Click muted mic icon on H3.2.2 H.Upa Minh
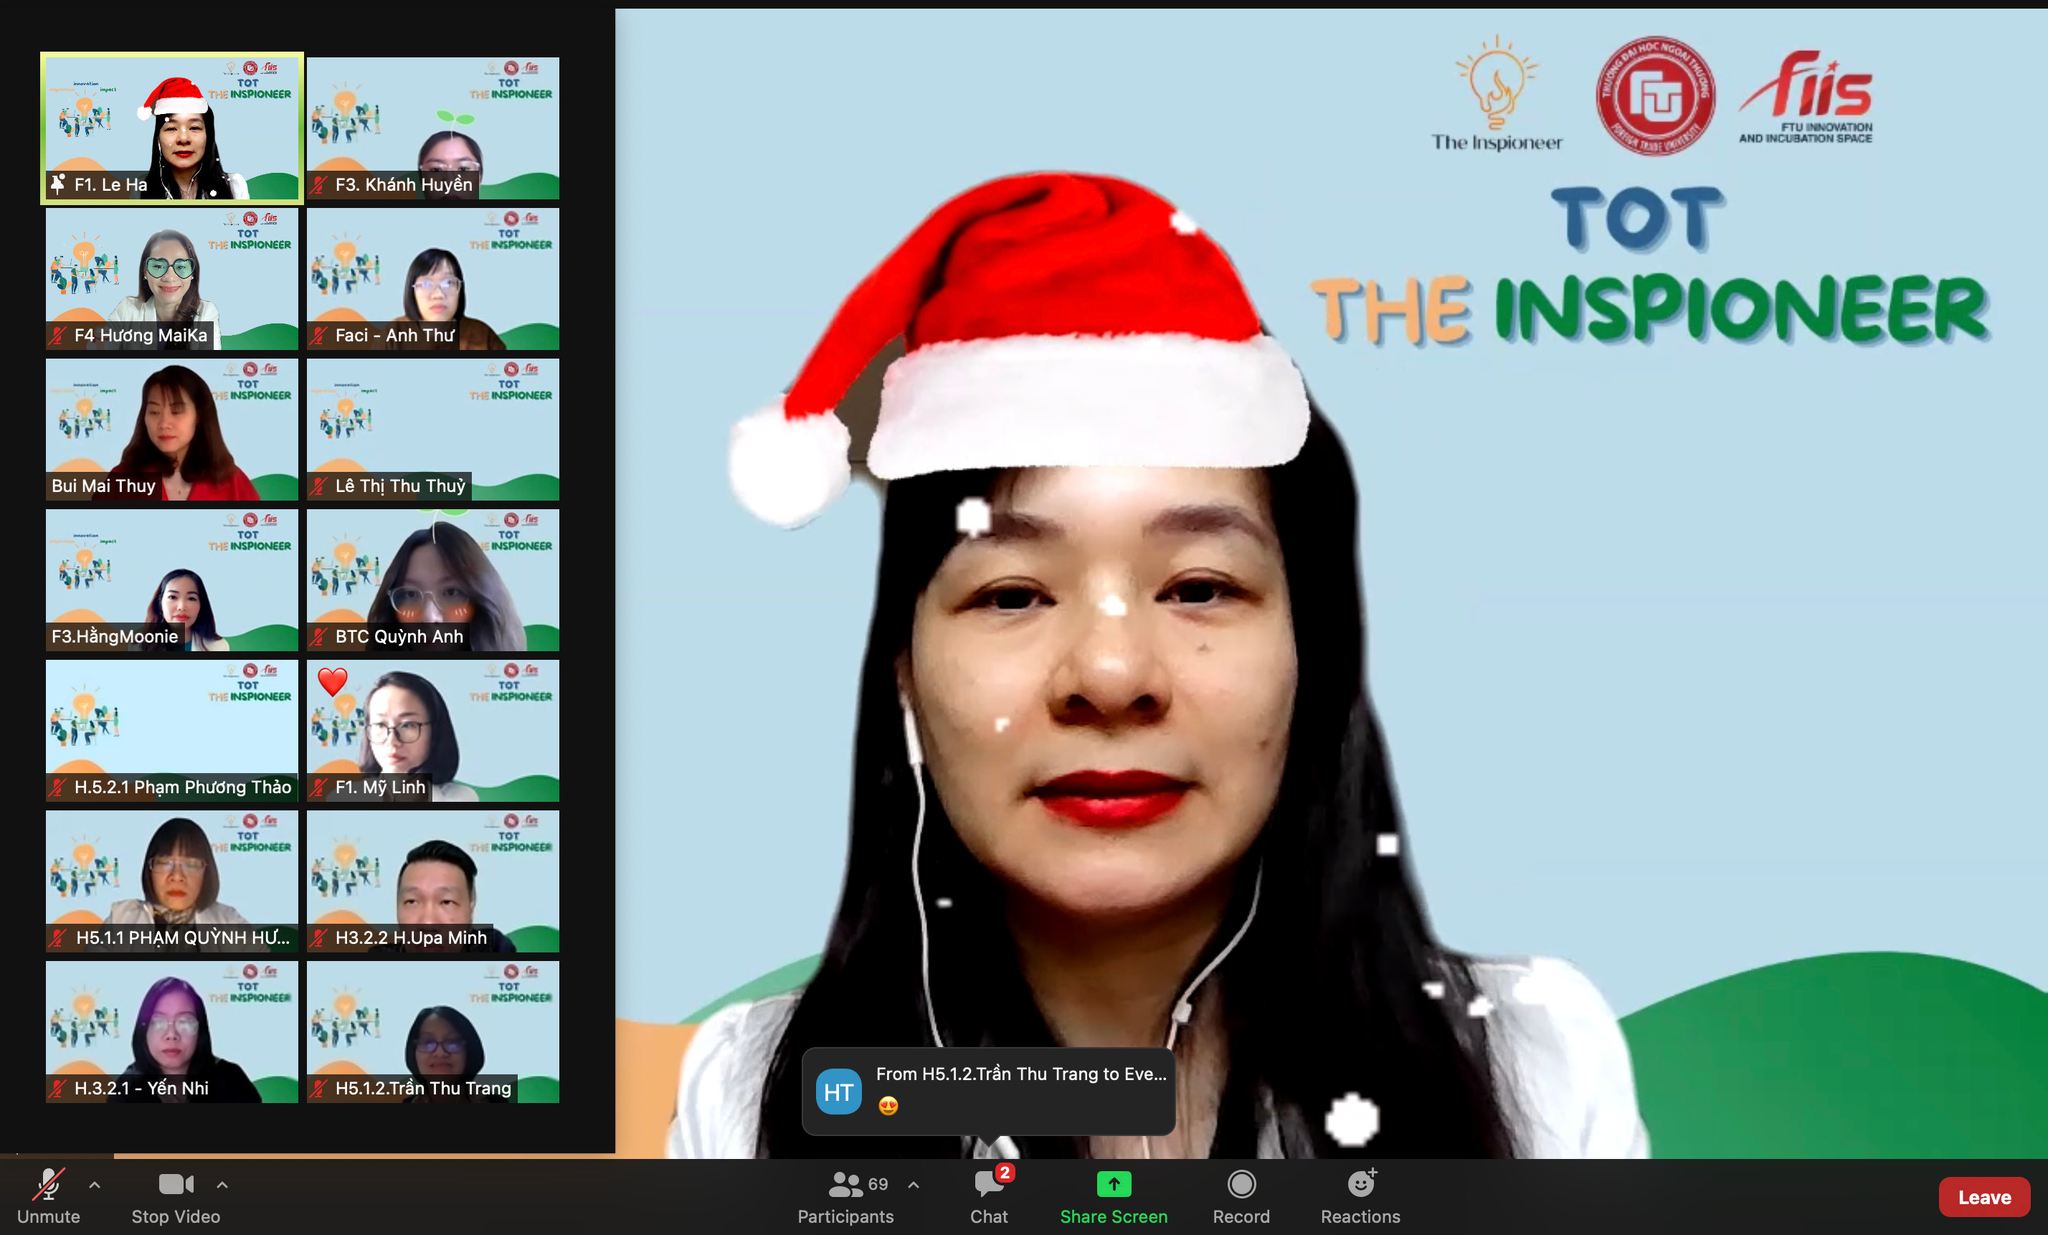2048x1235 pixels. click(320, 938)
